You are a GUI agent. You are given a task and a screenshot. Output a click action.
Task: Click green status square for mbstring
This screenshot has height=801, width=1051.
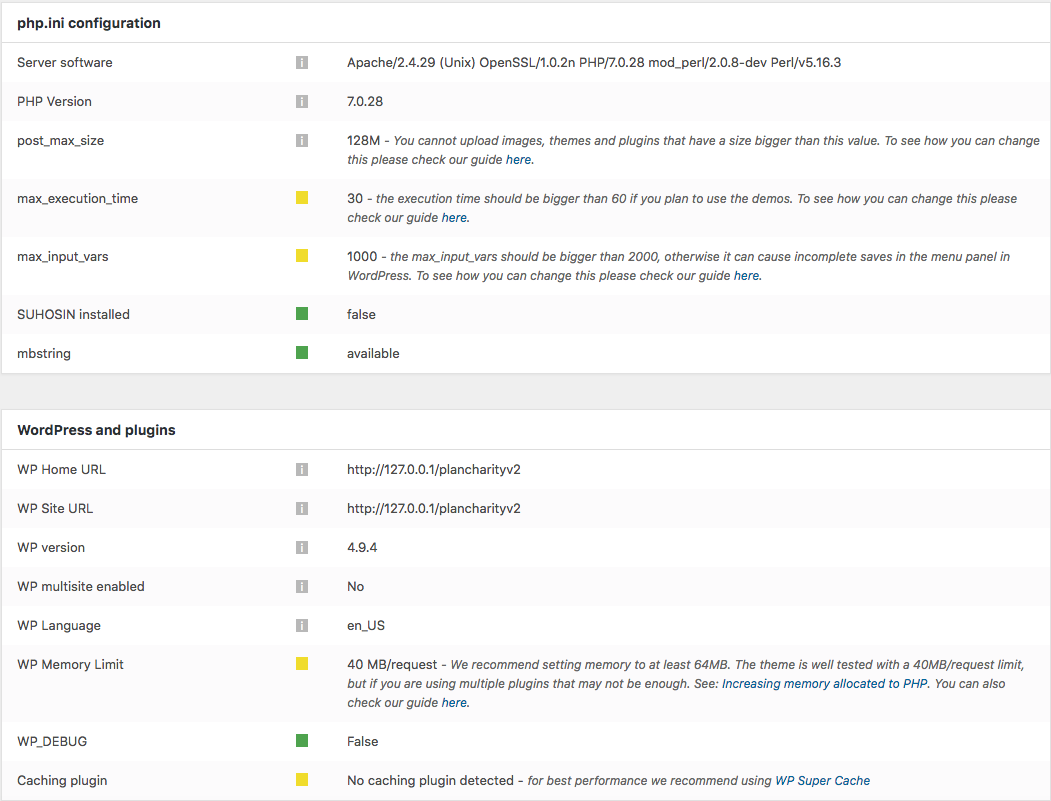[x=302, y=353]
